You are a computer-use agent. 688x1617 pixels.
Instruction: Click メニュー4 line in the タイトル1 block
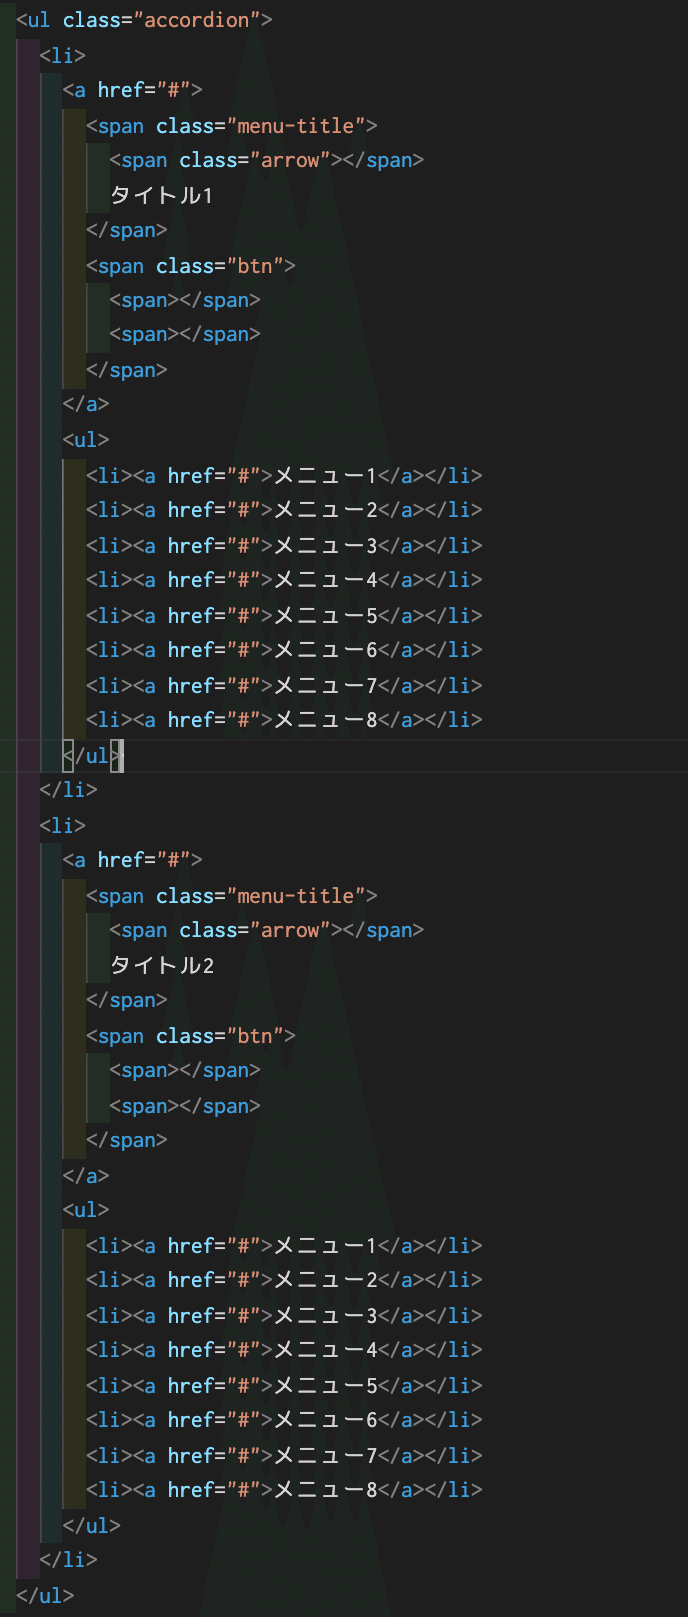click(x=284, y=580)
